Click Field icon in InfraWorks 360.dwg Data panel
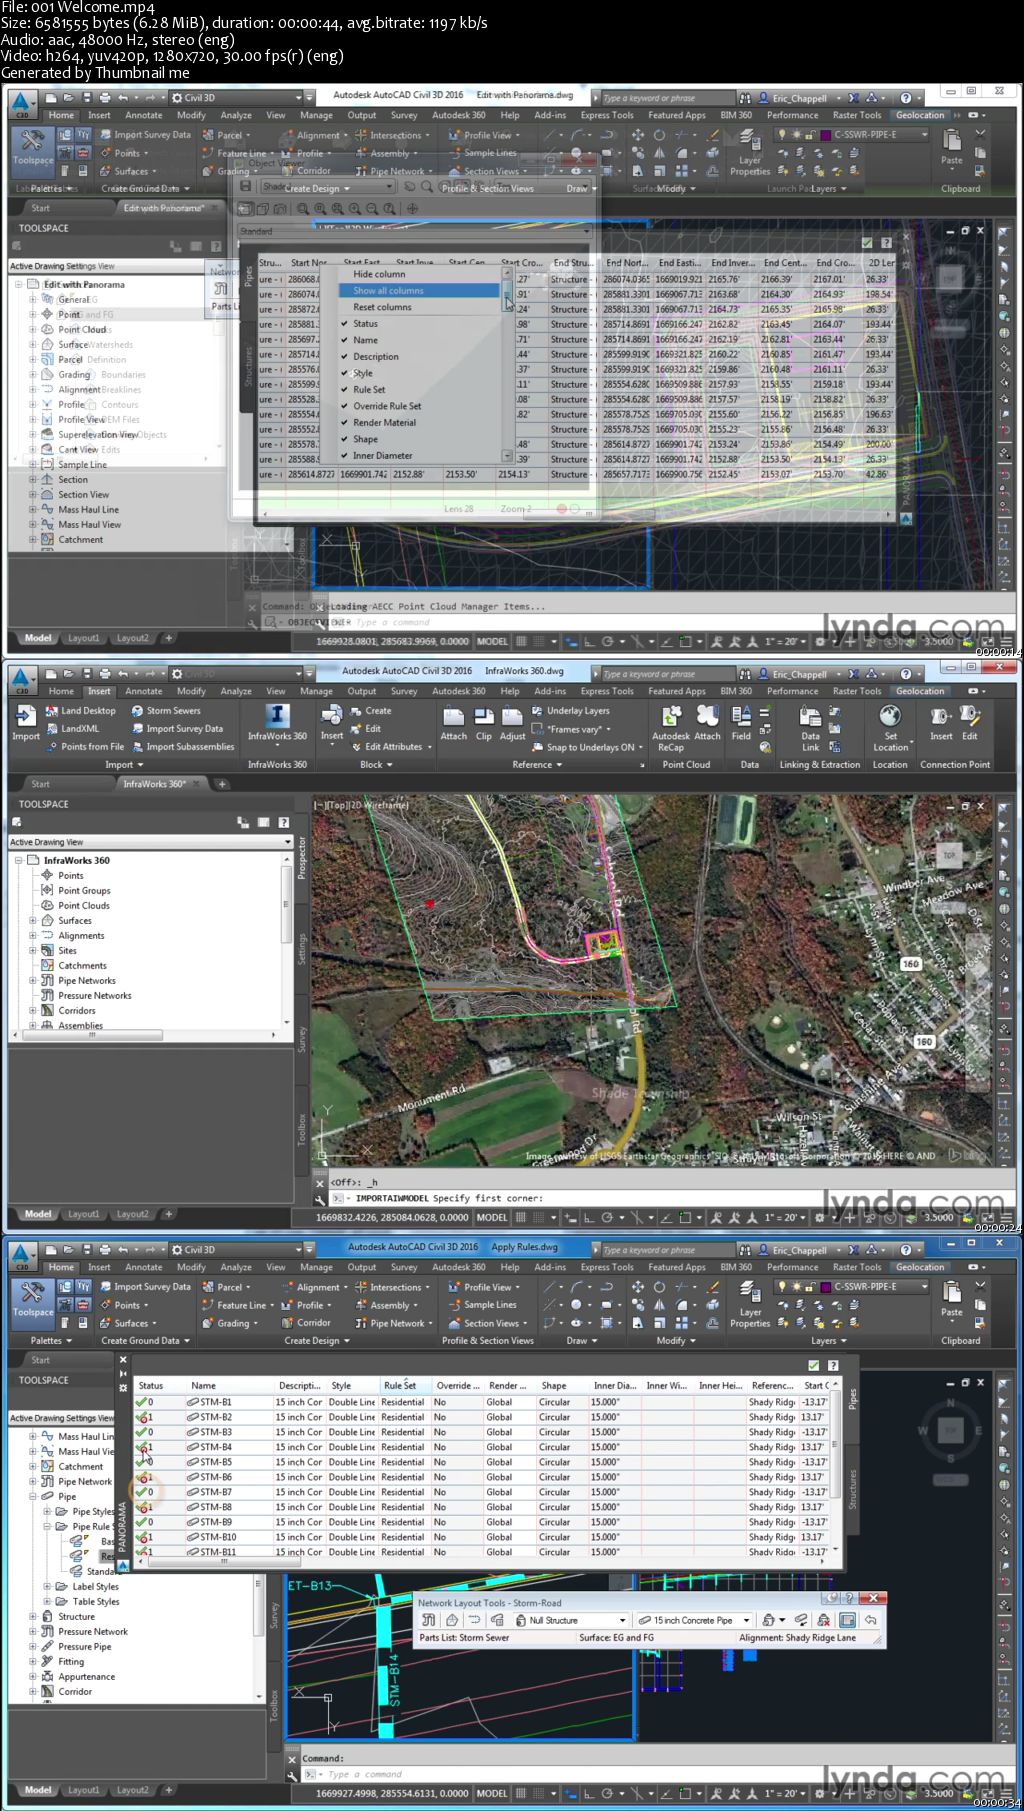 click(x=741, y=716)
